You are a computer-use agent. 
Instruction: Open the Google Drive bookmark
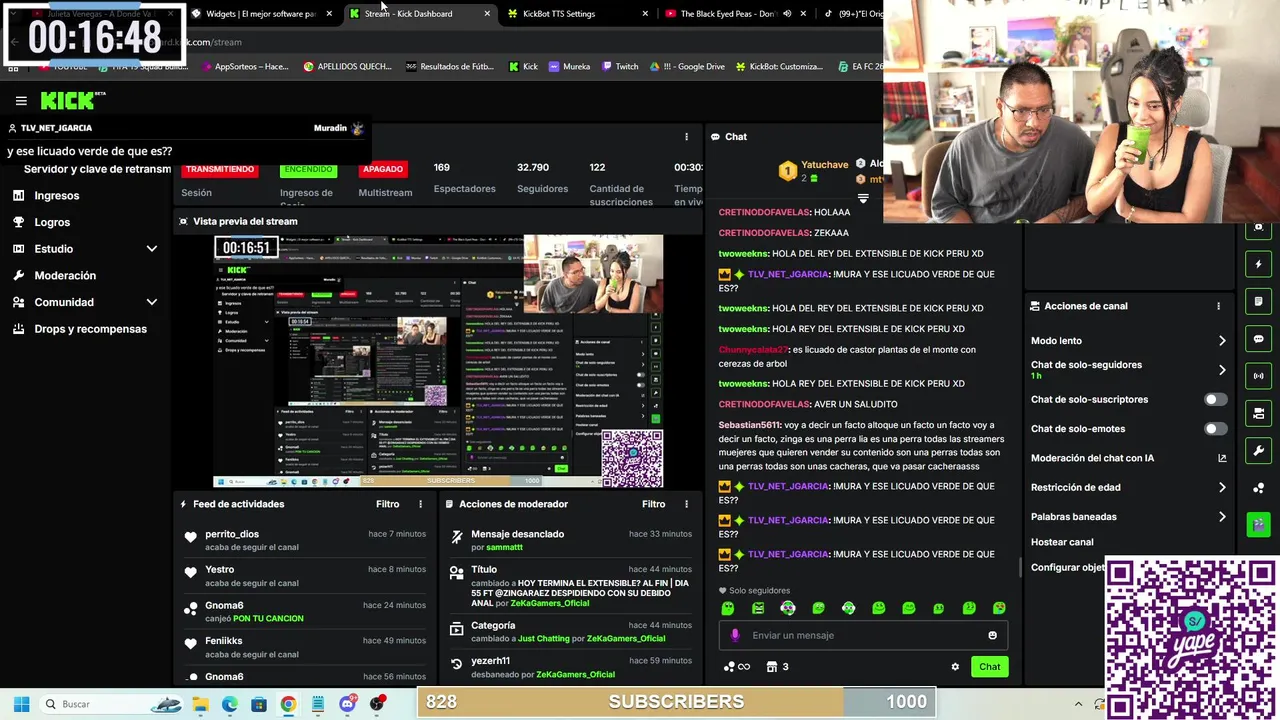(687, 67)
